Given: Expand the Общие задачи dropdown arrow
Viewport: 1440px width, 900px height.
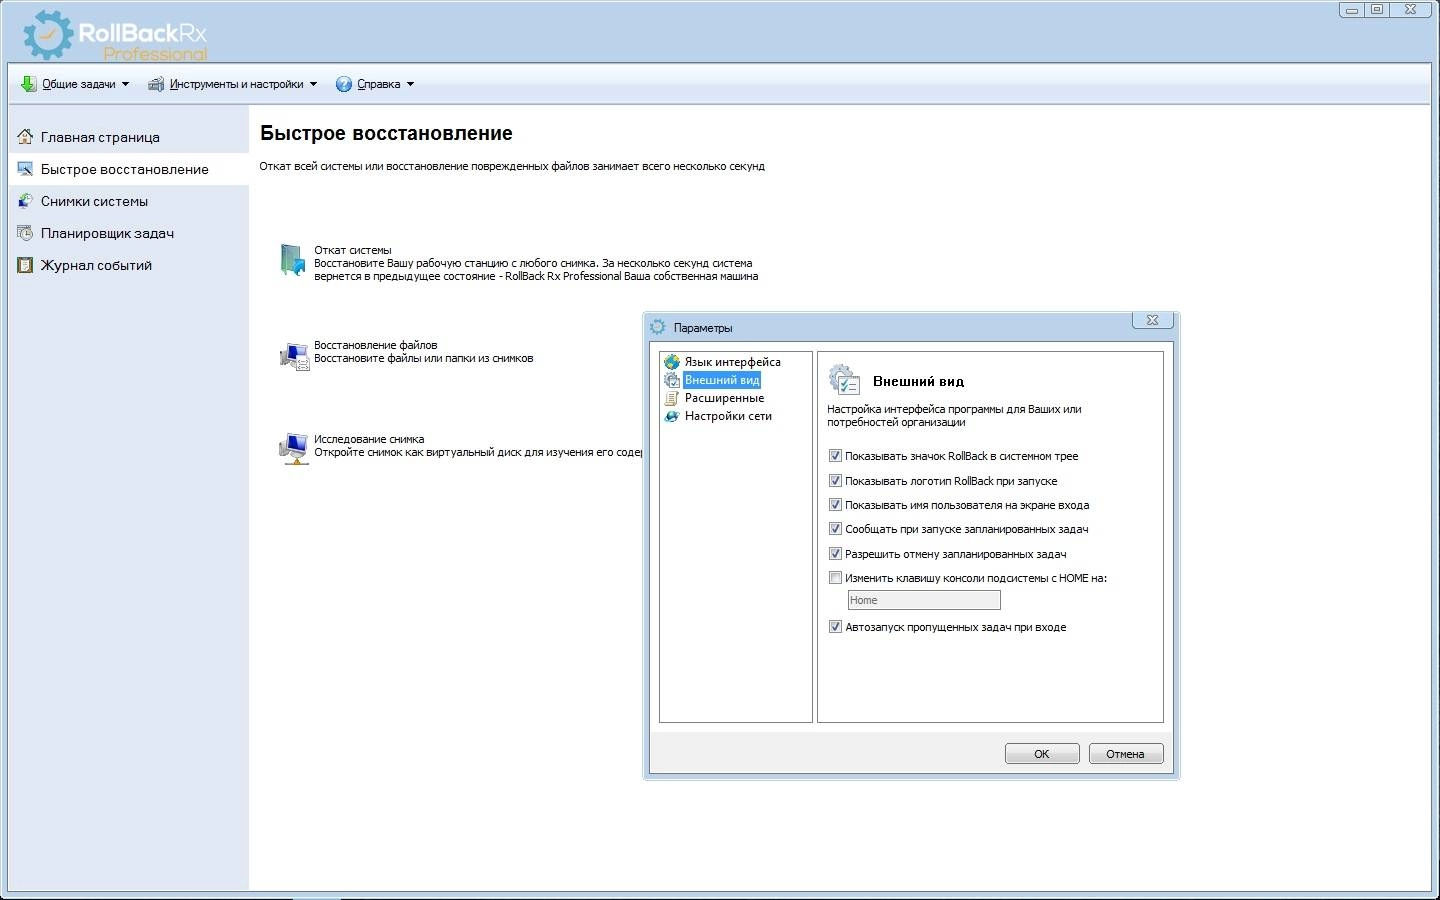Looking at the screenshot, I should click(x=125, y=84).
